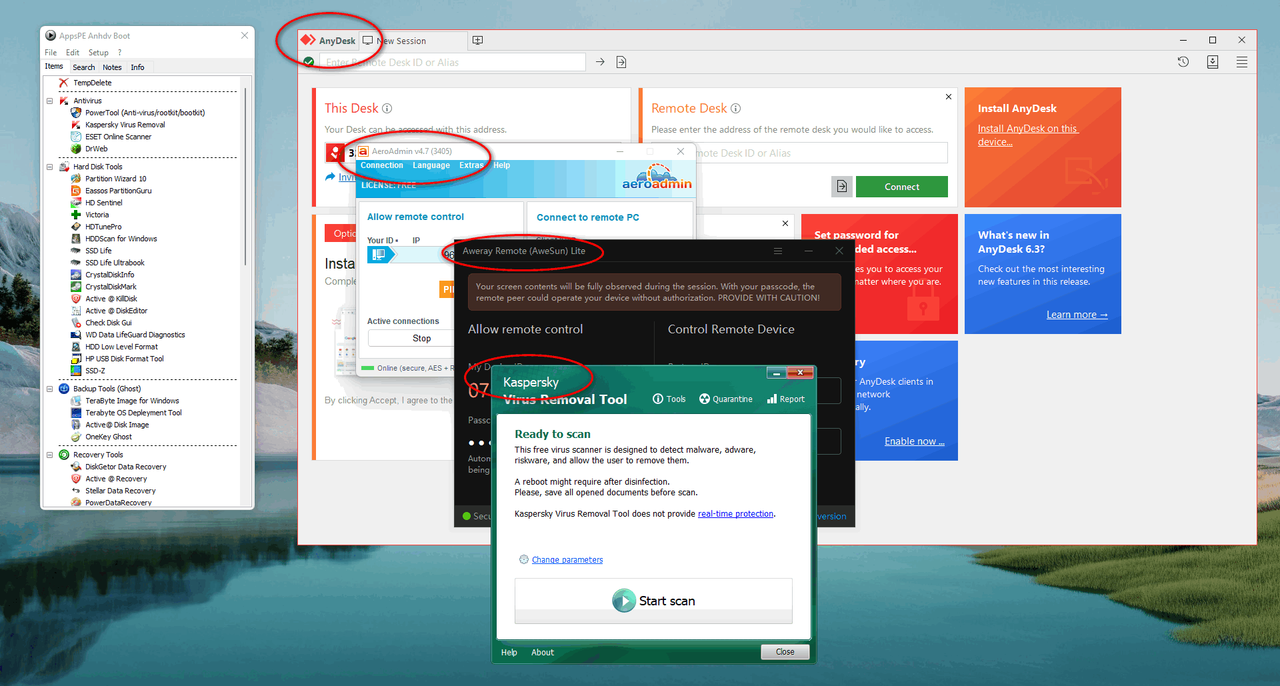Launch HDD Low Level Format

pos(121,347)
